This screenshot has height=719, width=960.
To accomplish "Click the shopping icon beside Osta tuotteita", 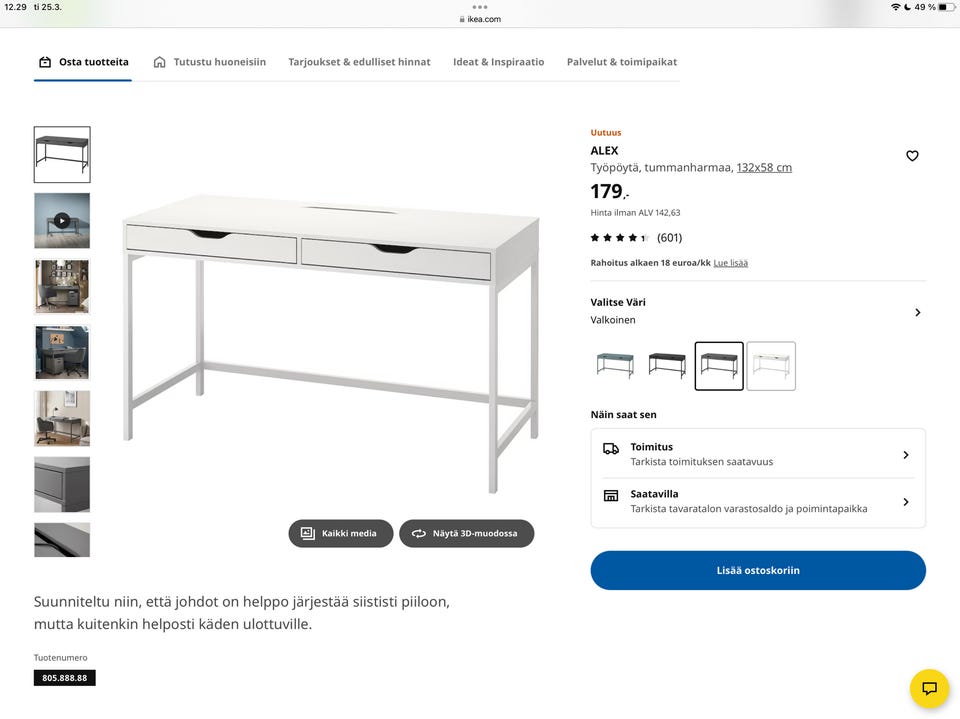I will pos(45,62).
